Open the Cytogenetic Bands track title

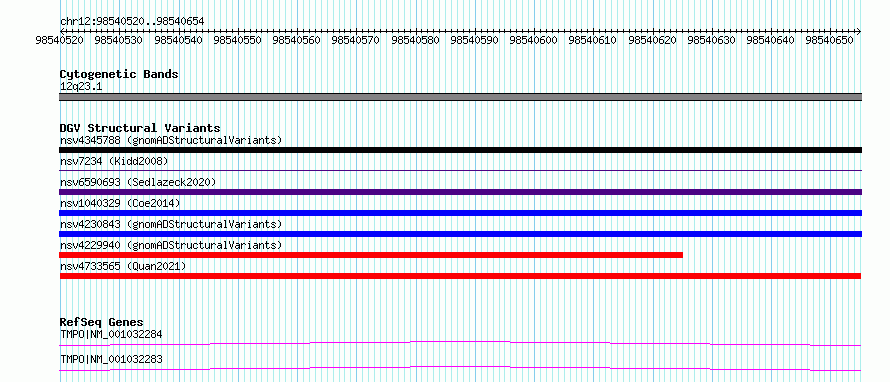pos(119,74)
